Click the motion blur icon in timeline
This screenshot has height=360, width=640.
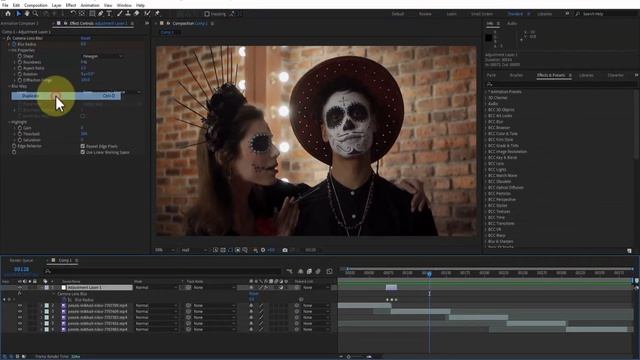[318, 271]
